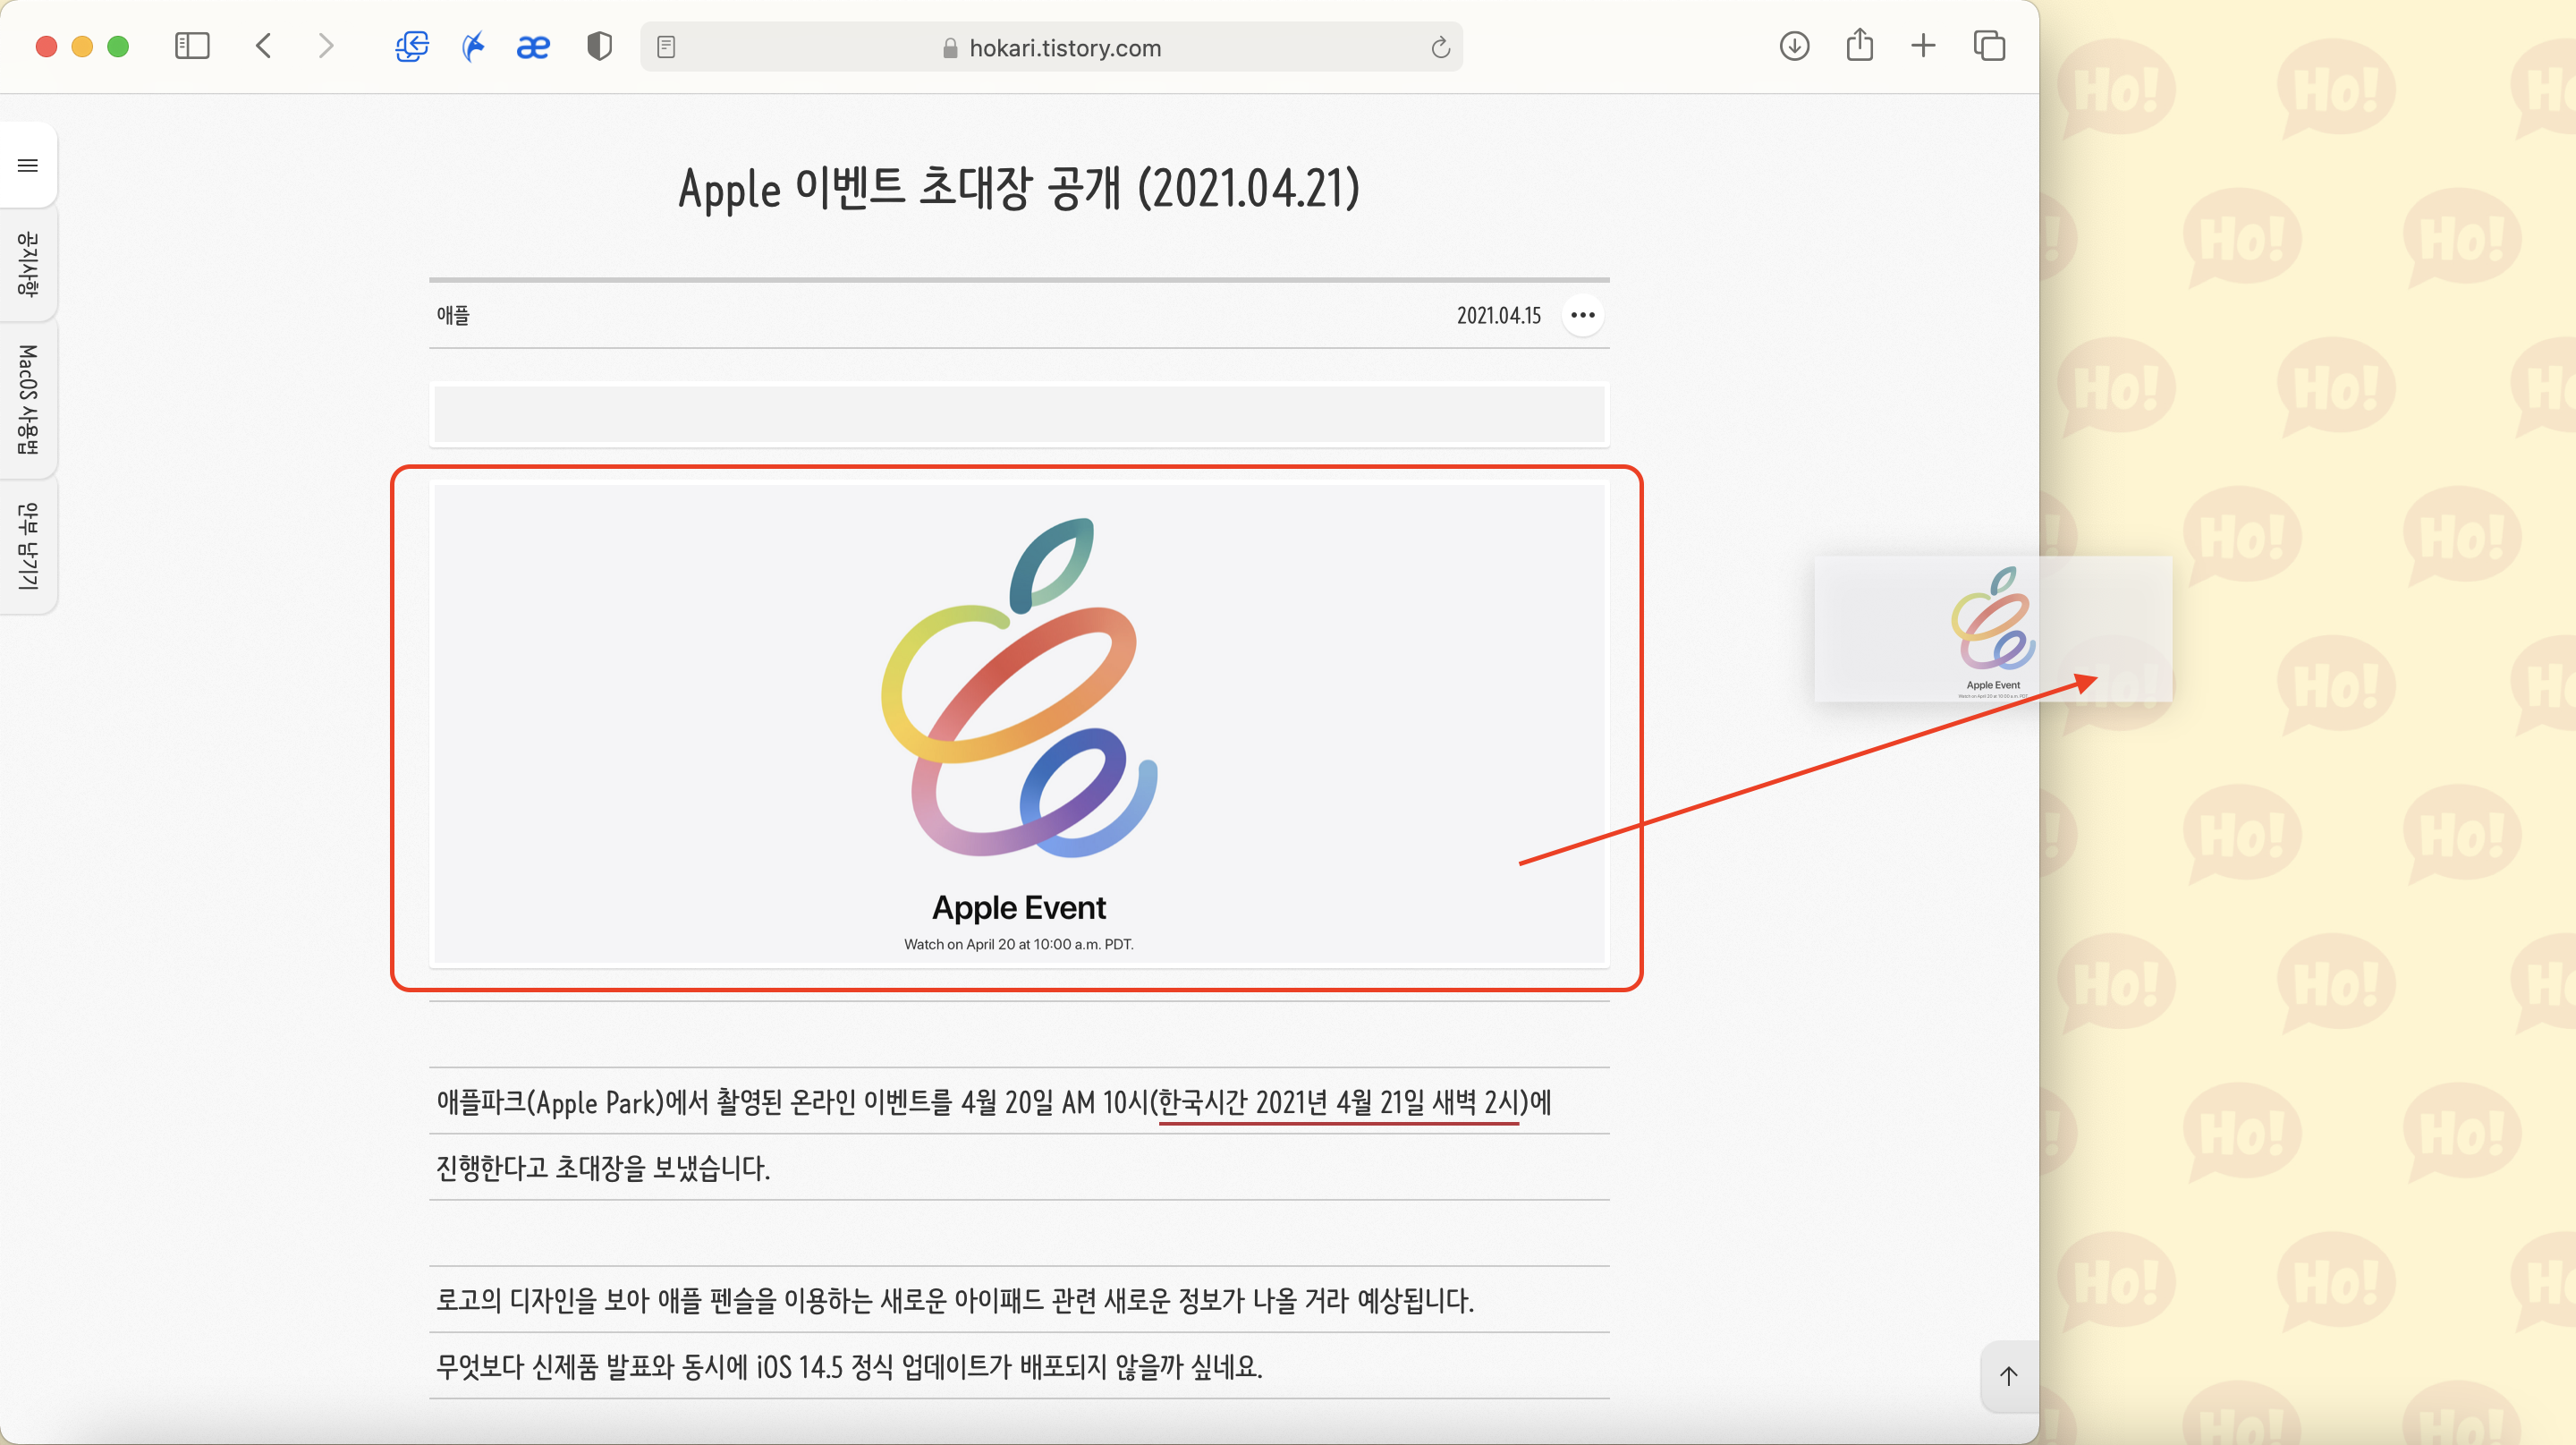
Task: Click the scroll-to-top arrow button
Action: pyautogui.click(x=2008, y=1376)
